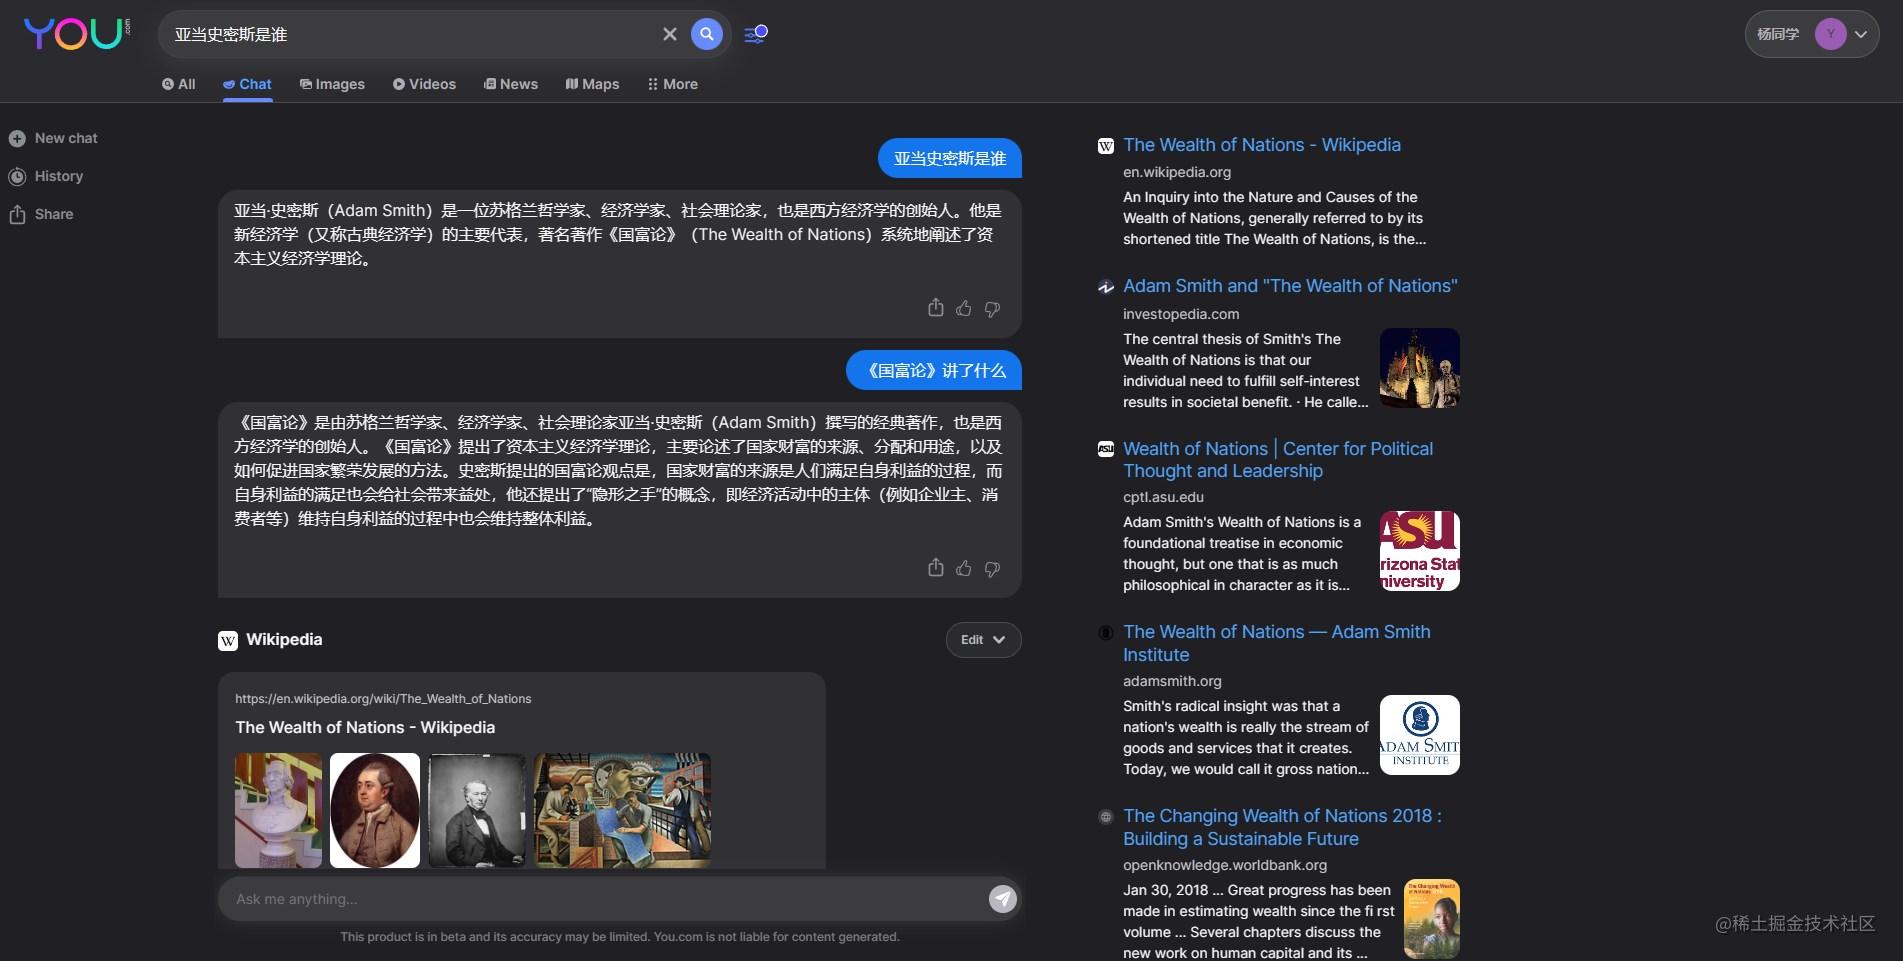Thumbs up the first Adam Smith answer
The height and width of the screenshot is (961, 1903).
pos(963,308)
